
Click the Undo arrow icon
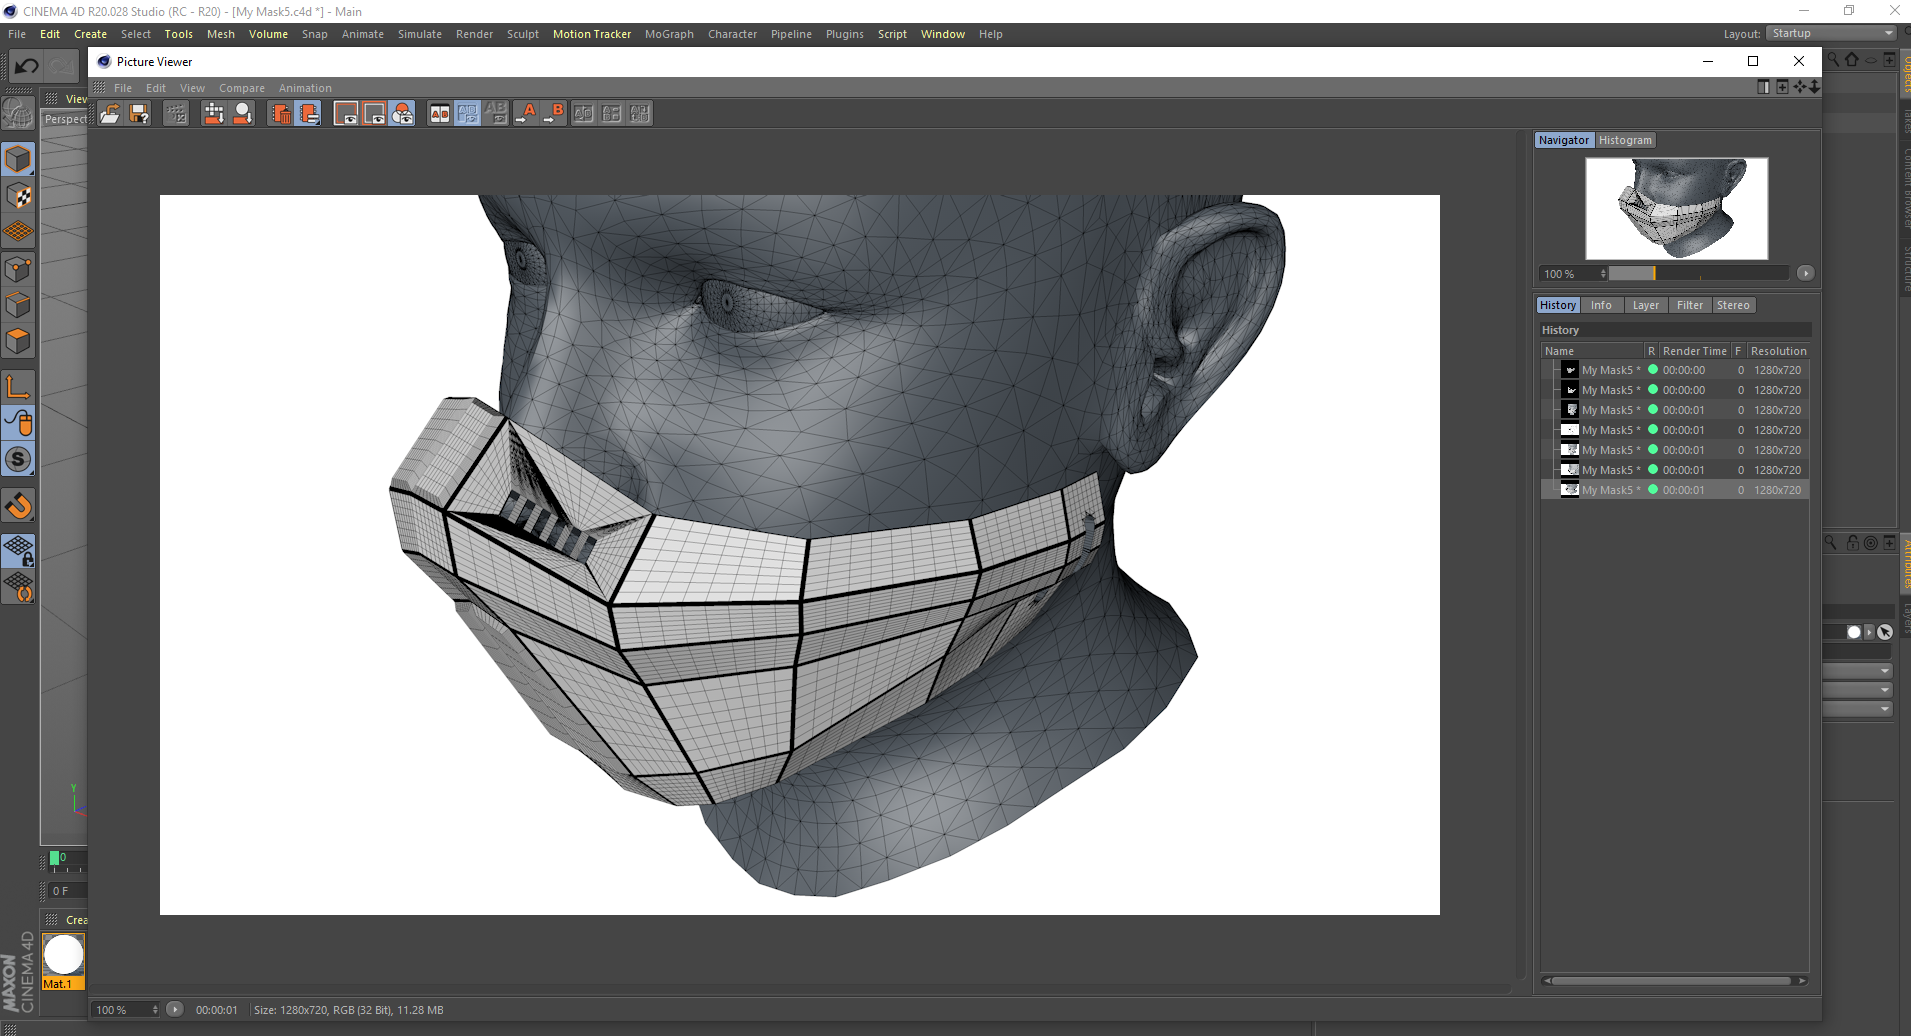[x=26, y=66]
